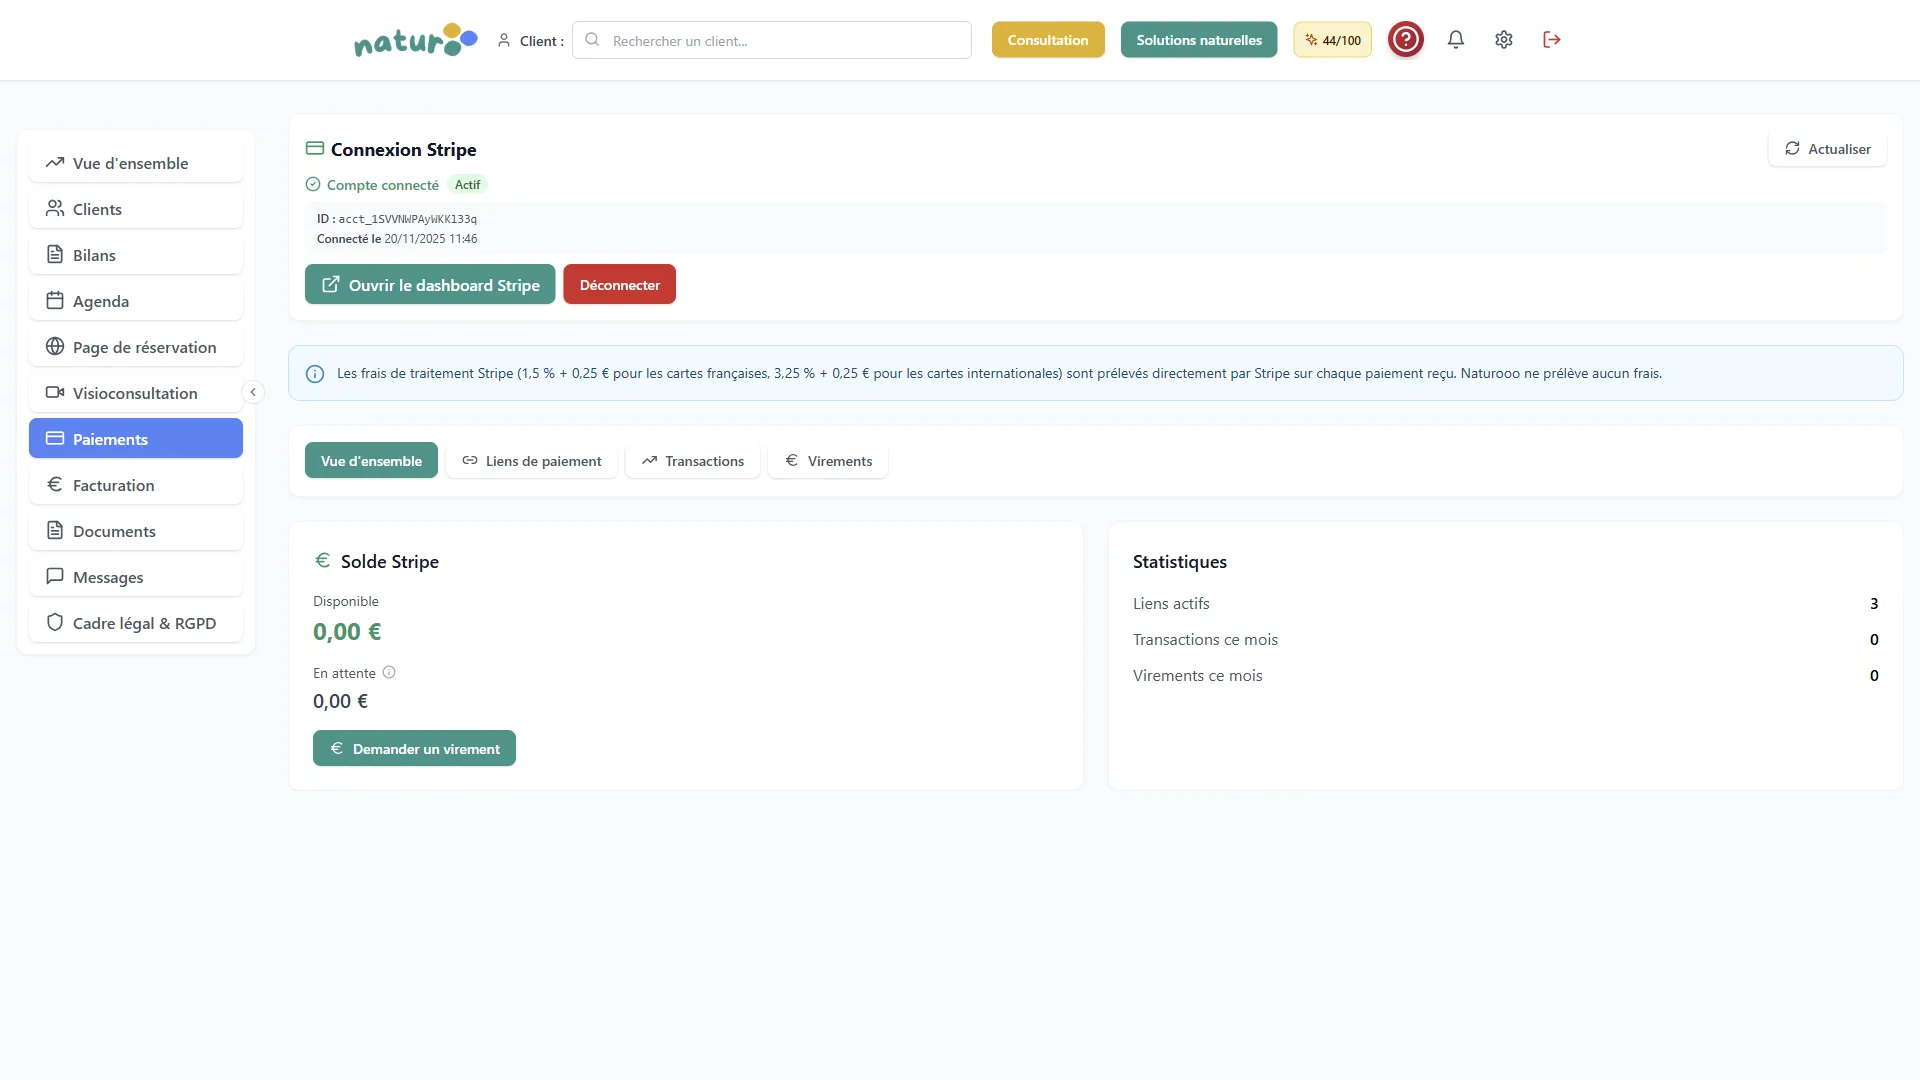Image resolution: width=1920 pixels, height=1080 pixels.
Task: Collapse the sidebar with the chevron
Action: (253, 392)
